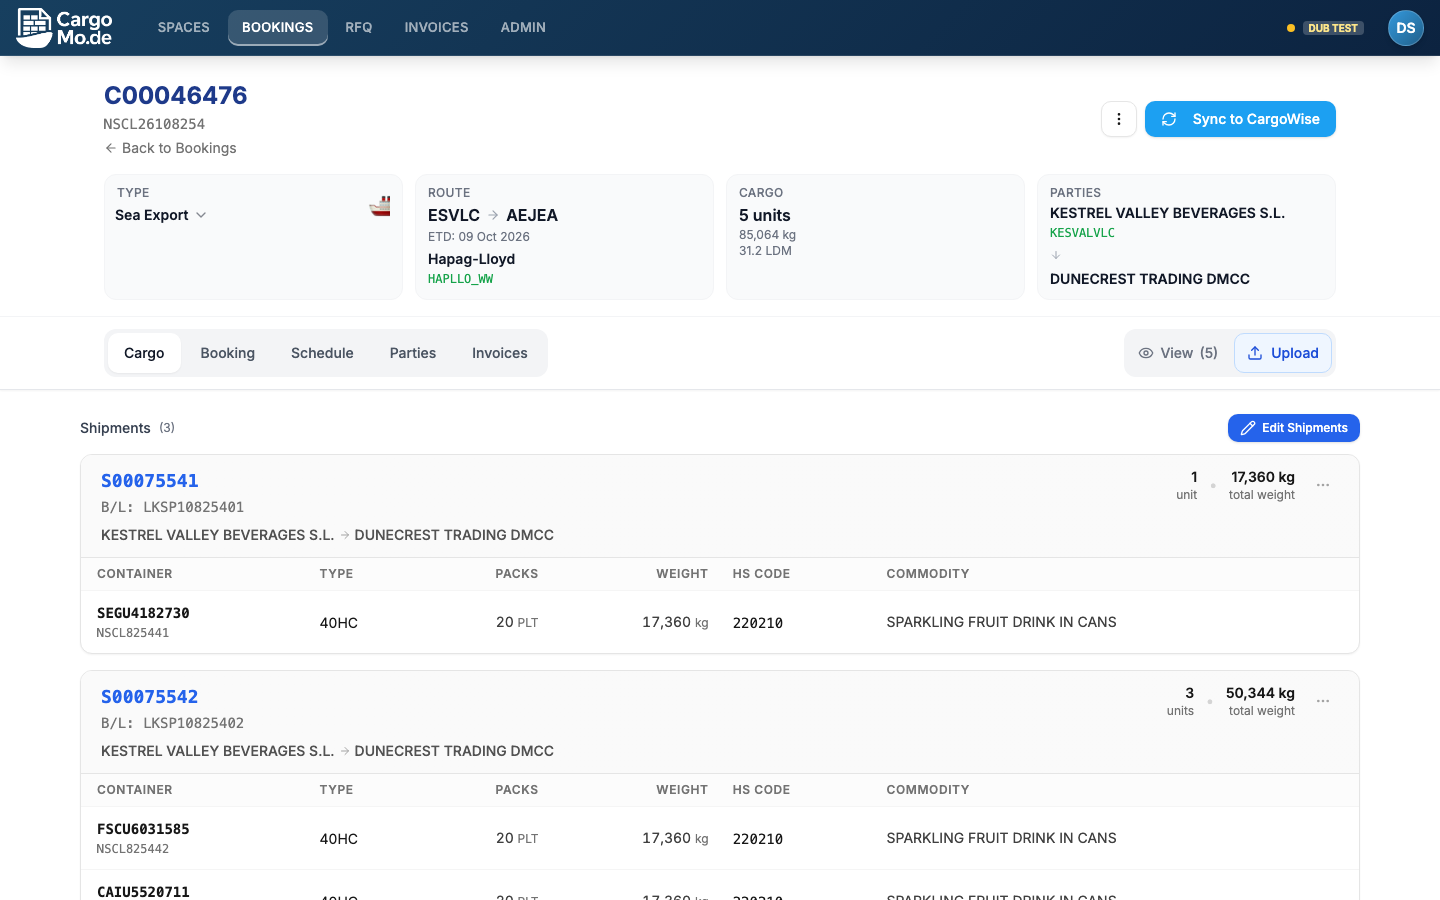
Task: Open the SPACES menu
Action: coord(183,28)
